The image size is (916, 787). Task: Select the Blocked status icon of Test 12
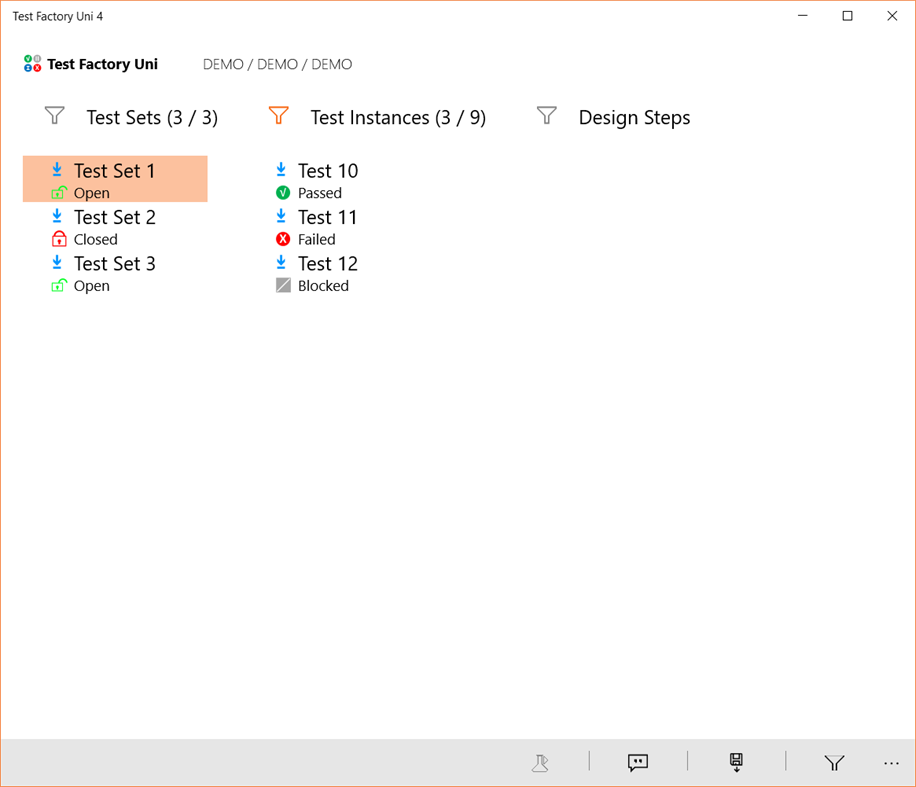(x=281, y=285)
